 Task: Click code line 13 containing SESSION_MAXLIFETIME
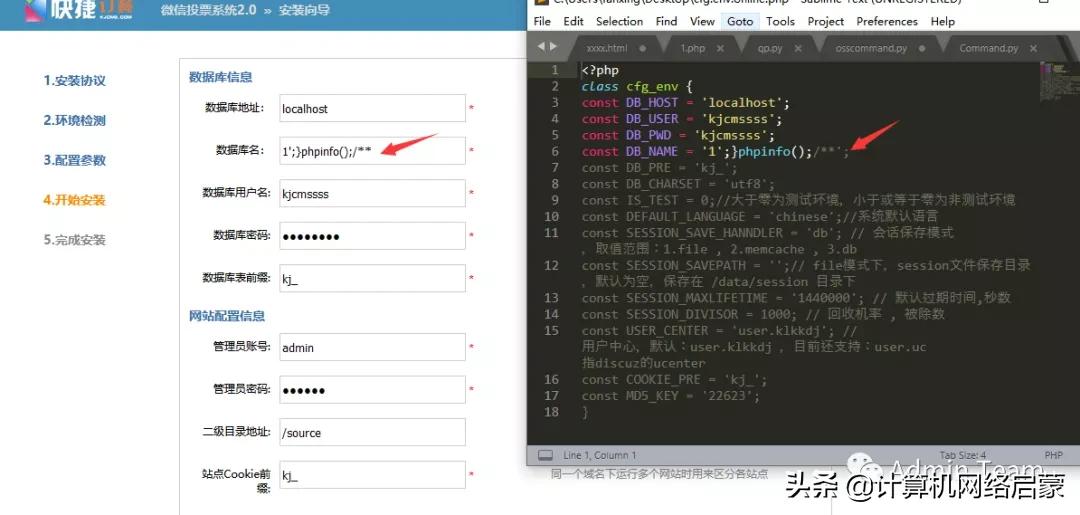796,298
